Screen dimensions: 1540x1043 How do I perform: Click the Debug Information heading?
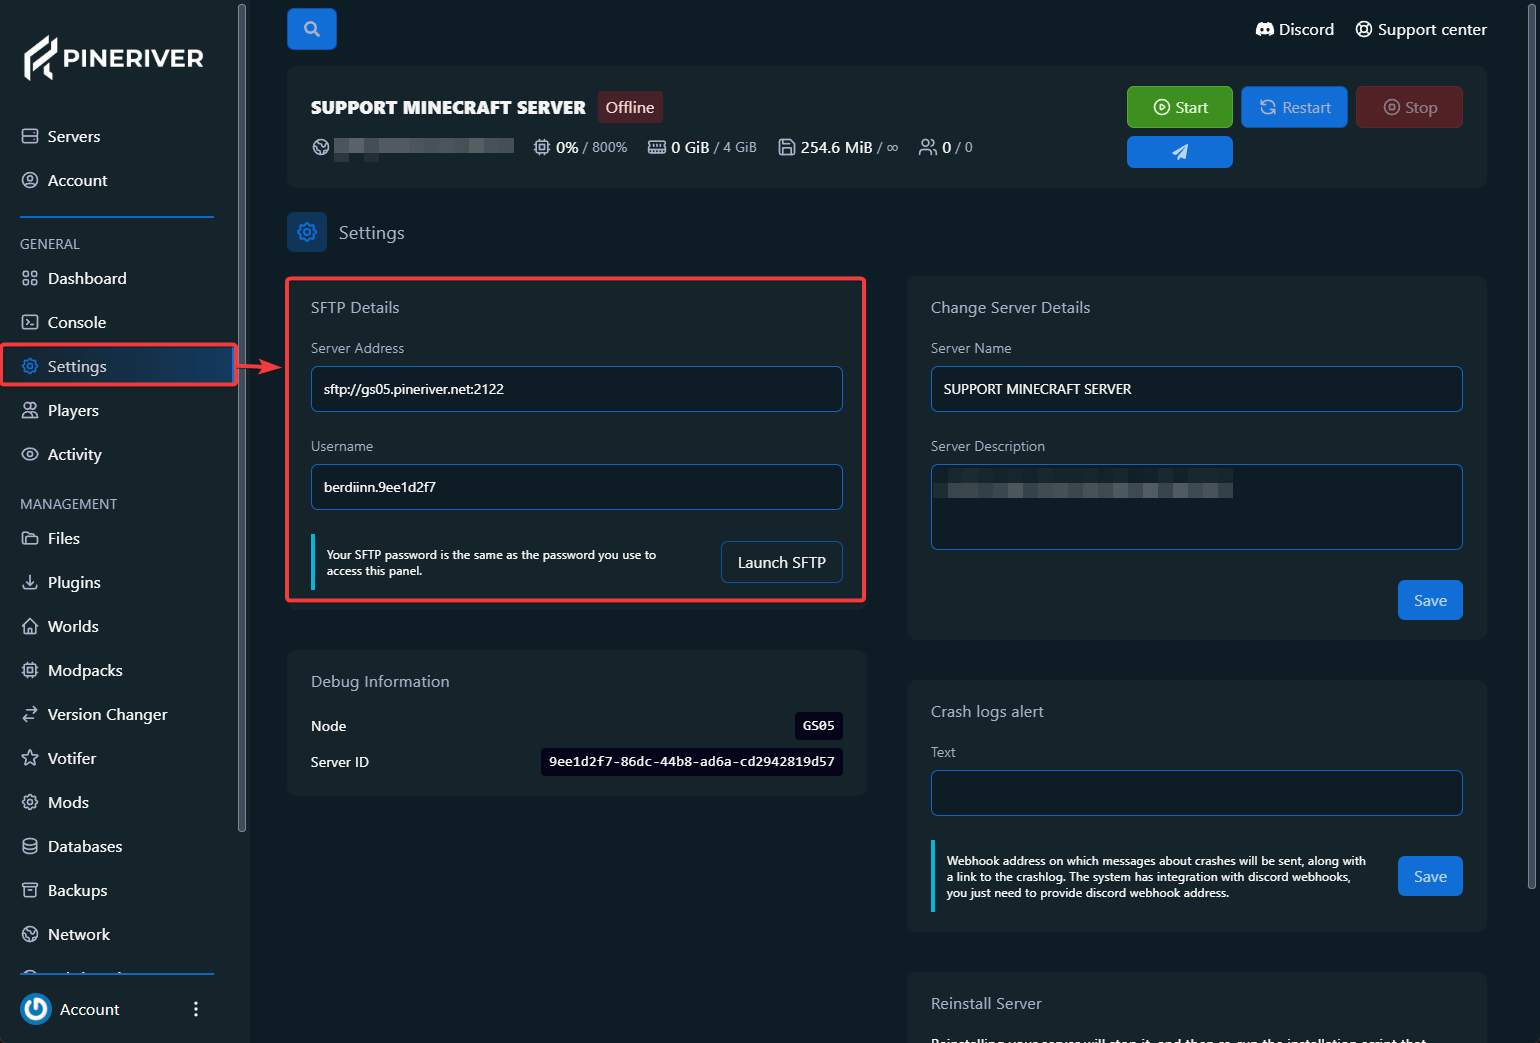(x=380, y=681)
